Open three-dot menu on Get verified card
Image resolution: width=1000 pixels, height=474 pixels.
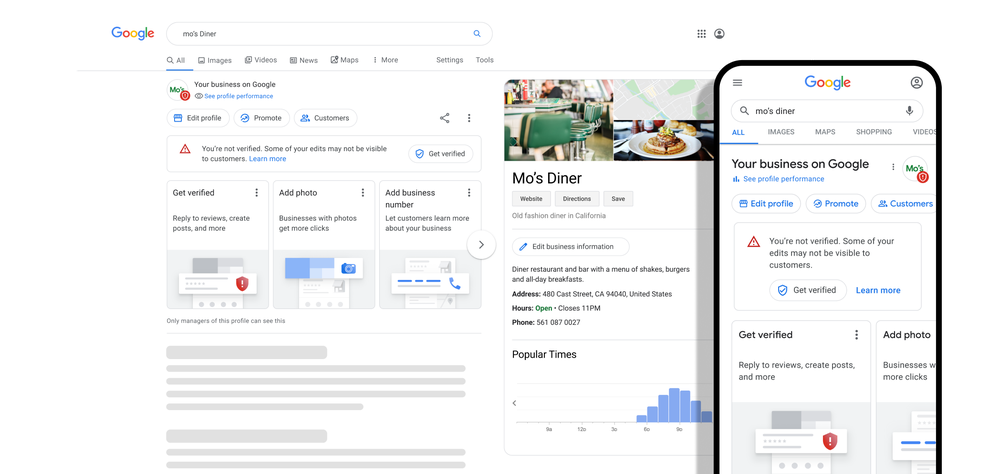tap(256, 193)
